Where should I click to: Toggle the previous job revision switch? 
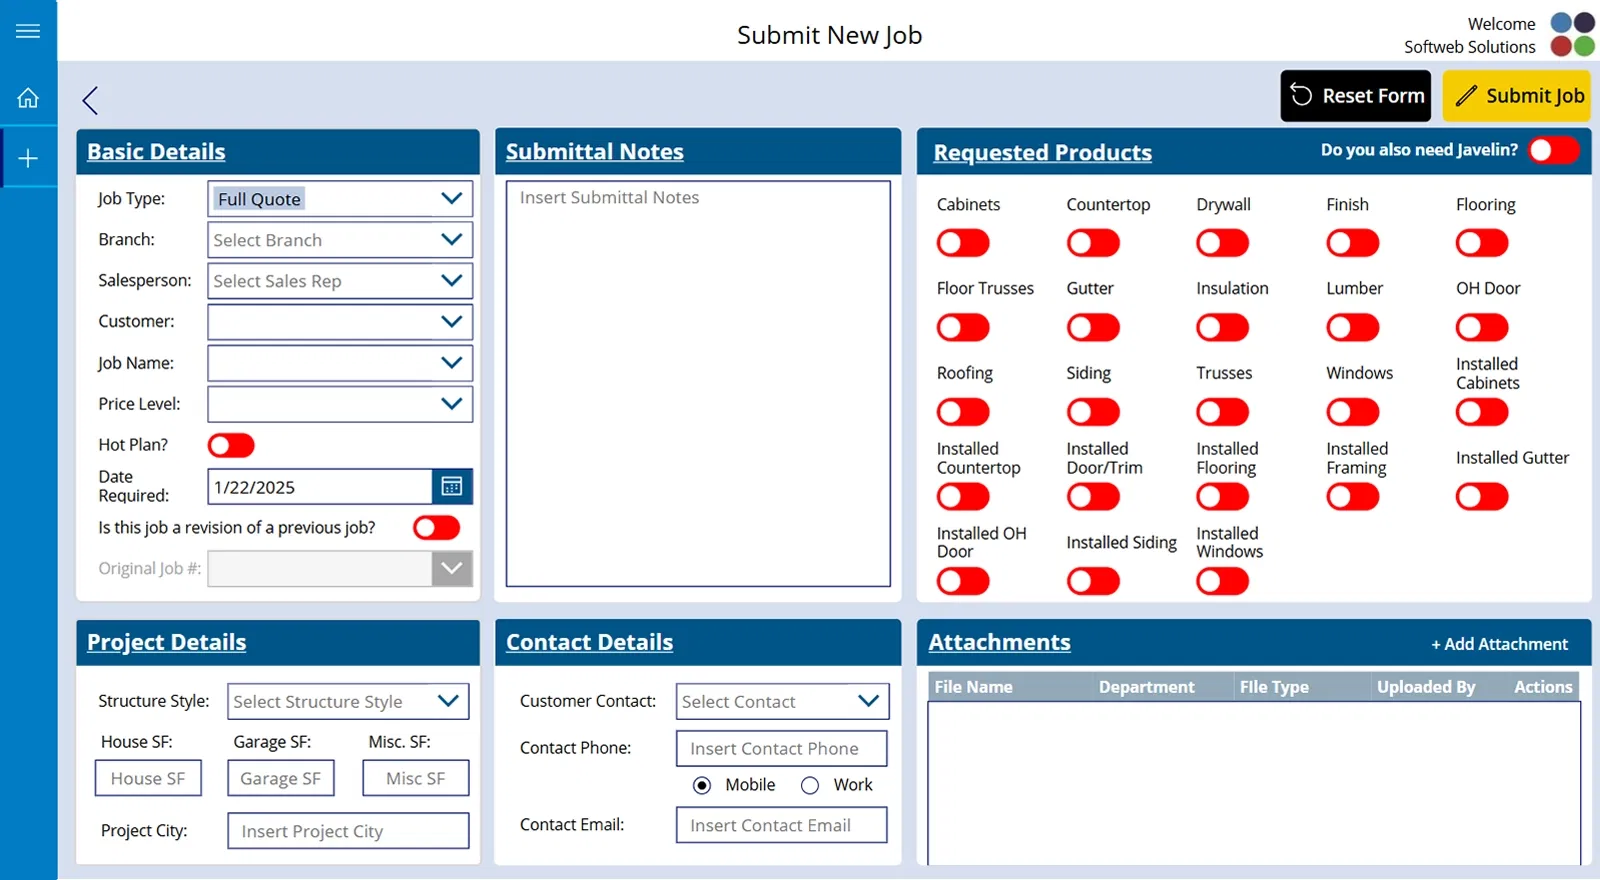pos(436,528)
